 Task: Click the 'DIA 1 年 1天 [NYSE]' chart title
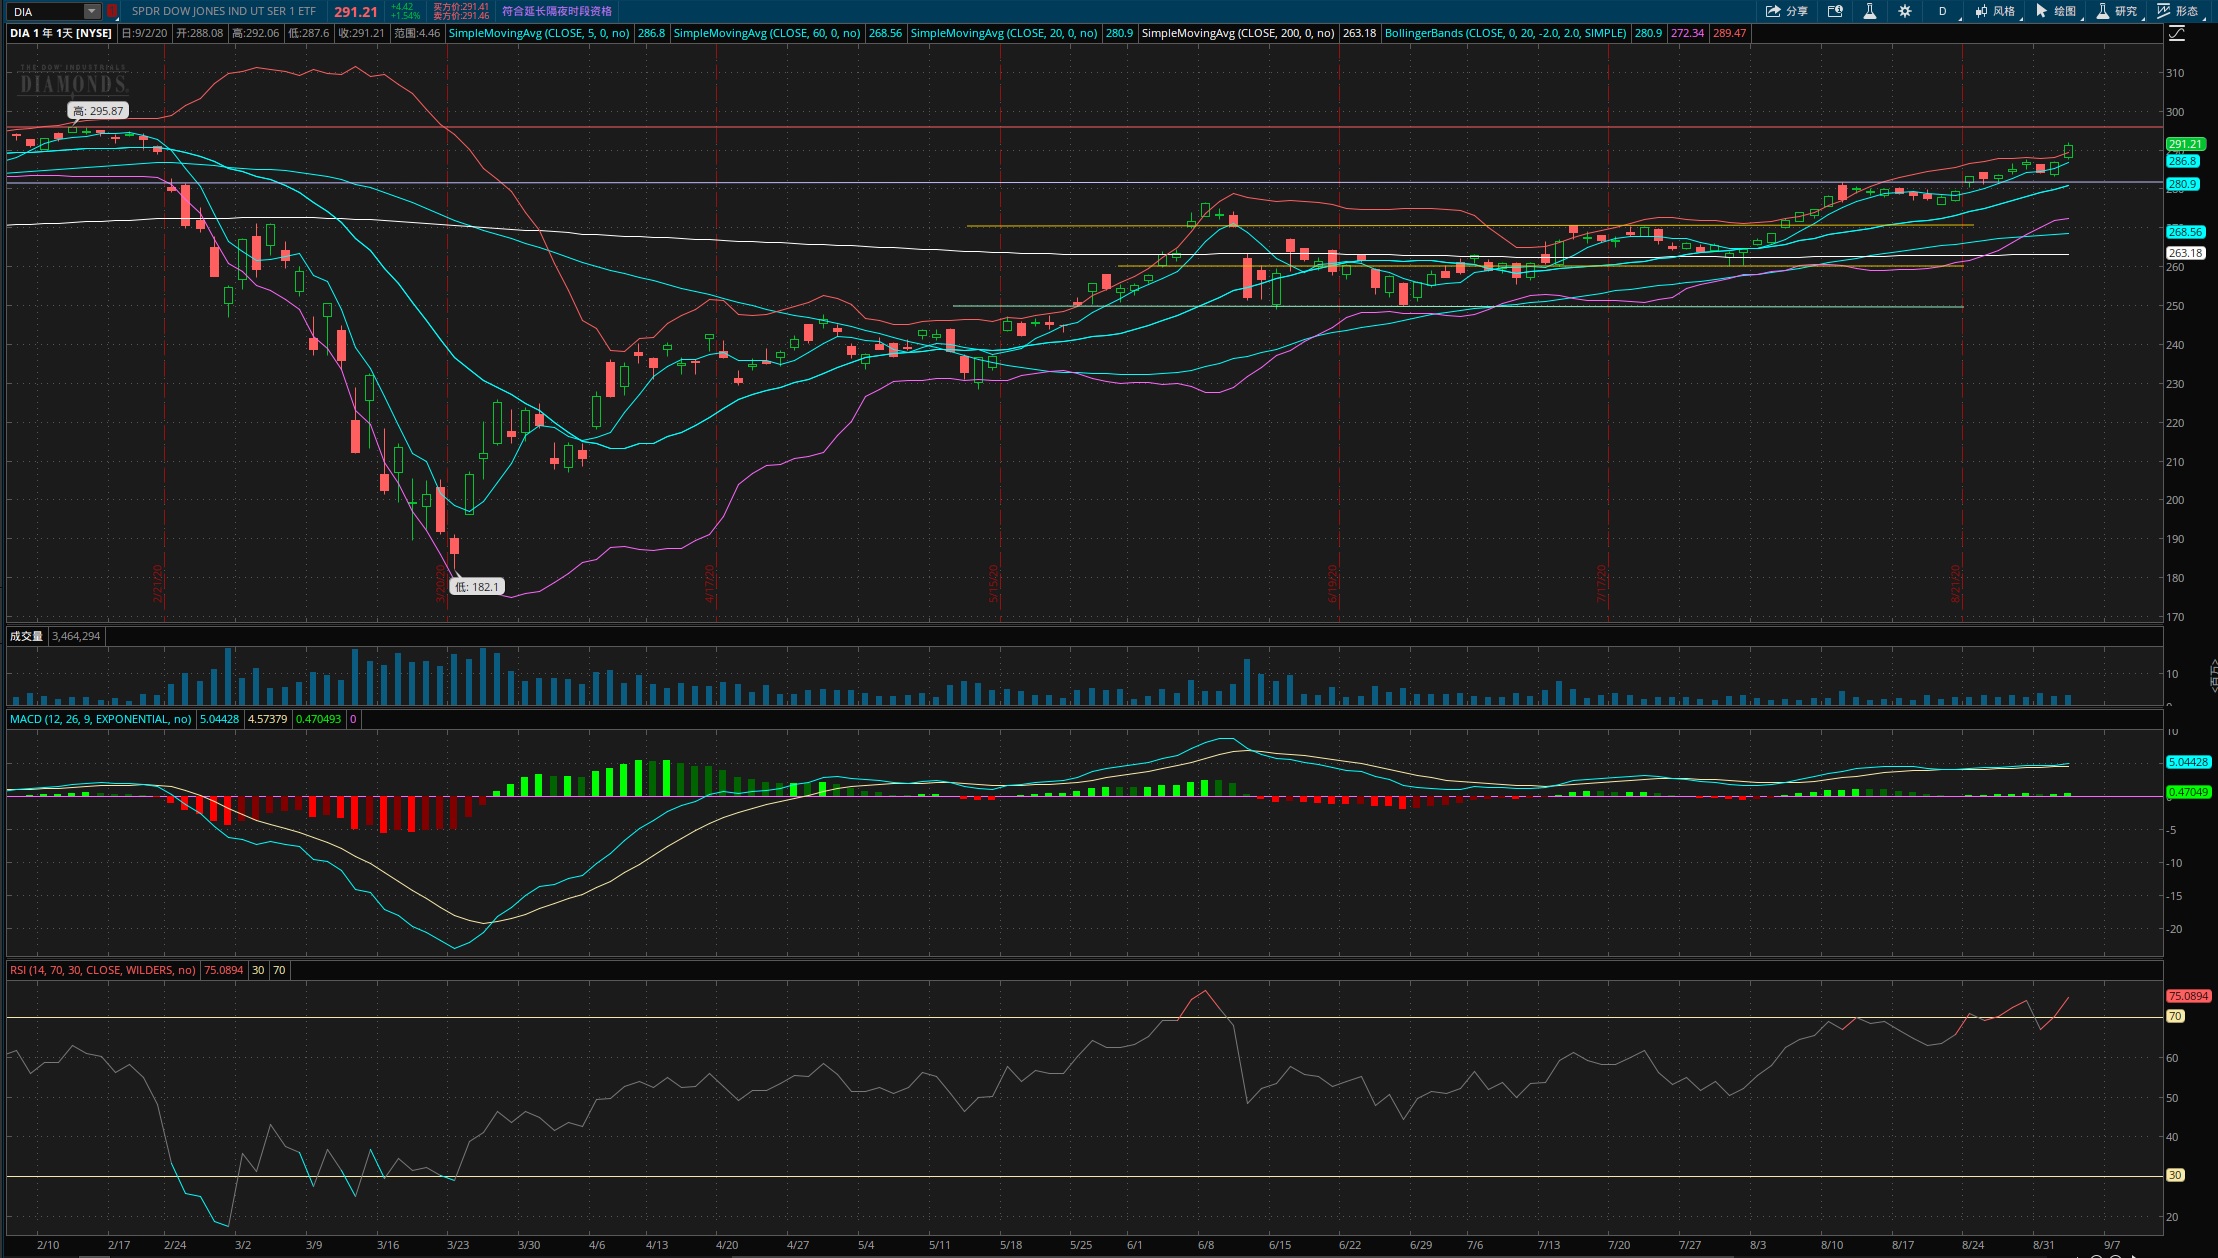click(61, 33)
